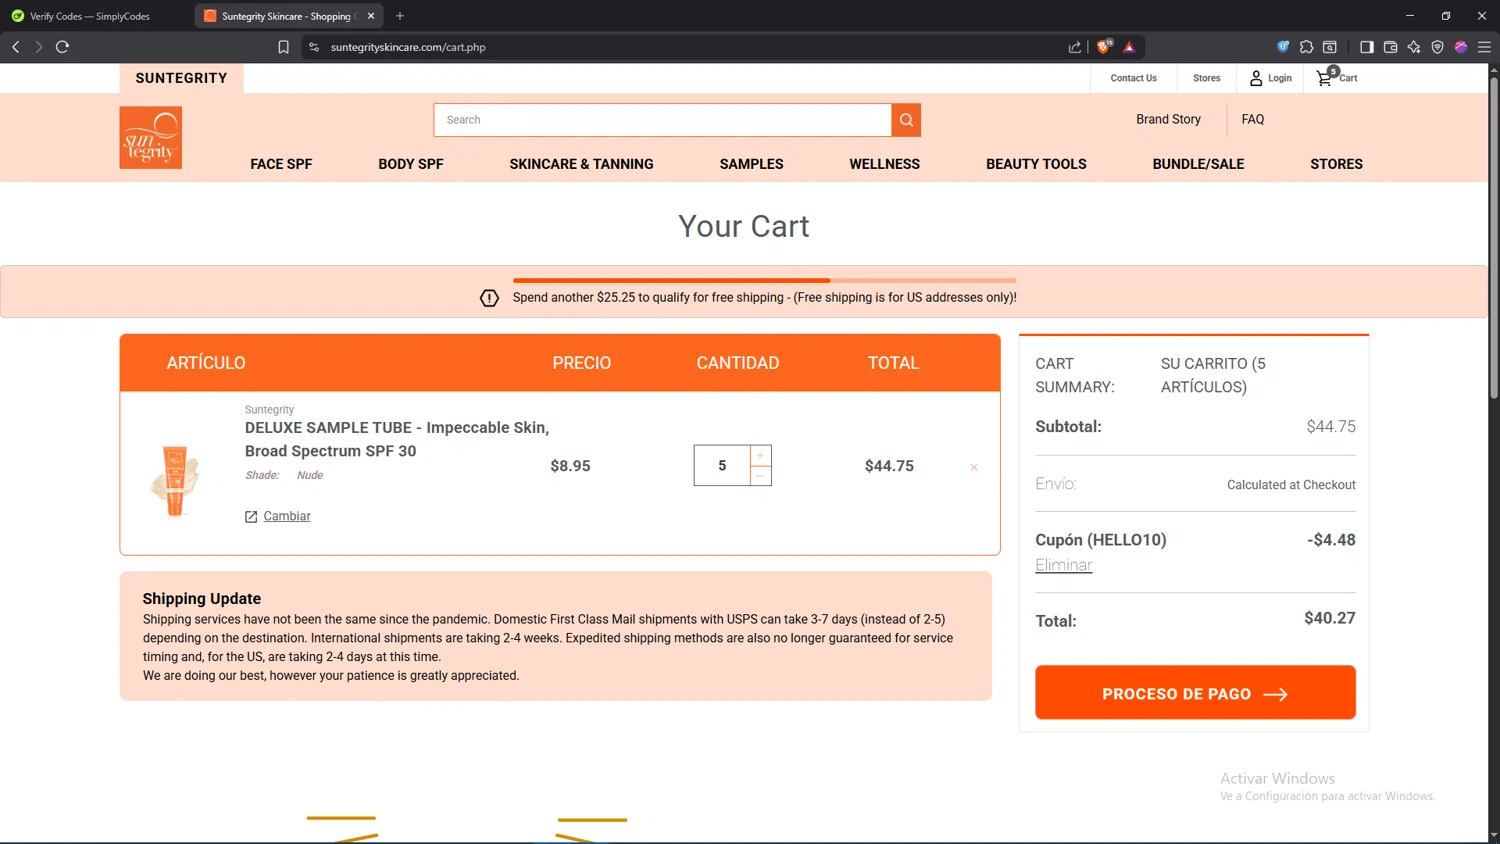1500x844 pixels.
Task: Open the SAMPLES menu
Action: point(752,164)
